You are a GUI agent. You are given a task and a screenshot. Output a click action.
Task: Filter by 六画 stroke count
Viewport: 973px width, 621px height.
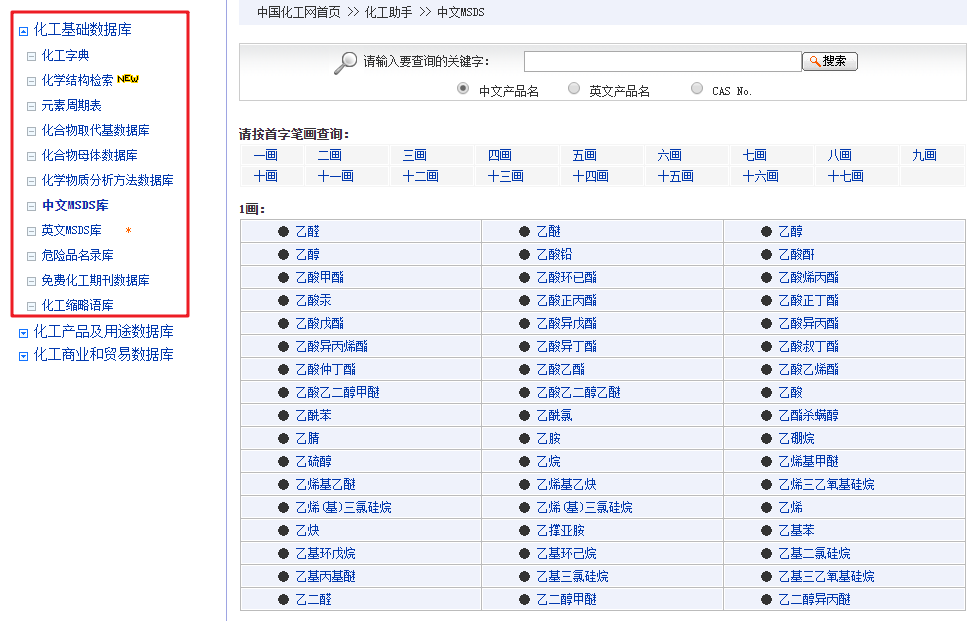[x=670, y=155]
